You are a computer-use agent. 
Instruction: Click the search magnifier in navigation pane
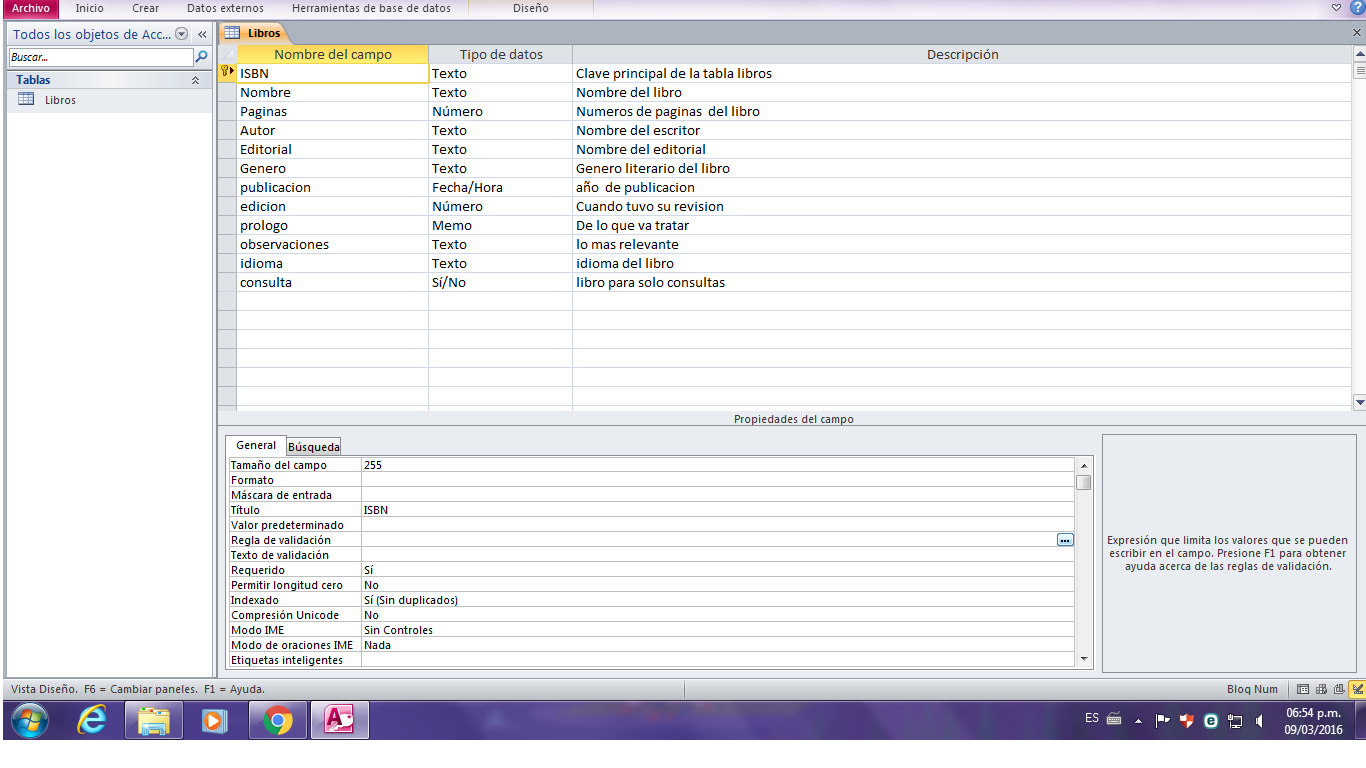tap(201, 58)
